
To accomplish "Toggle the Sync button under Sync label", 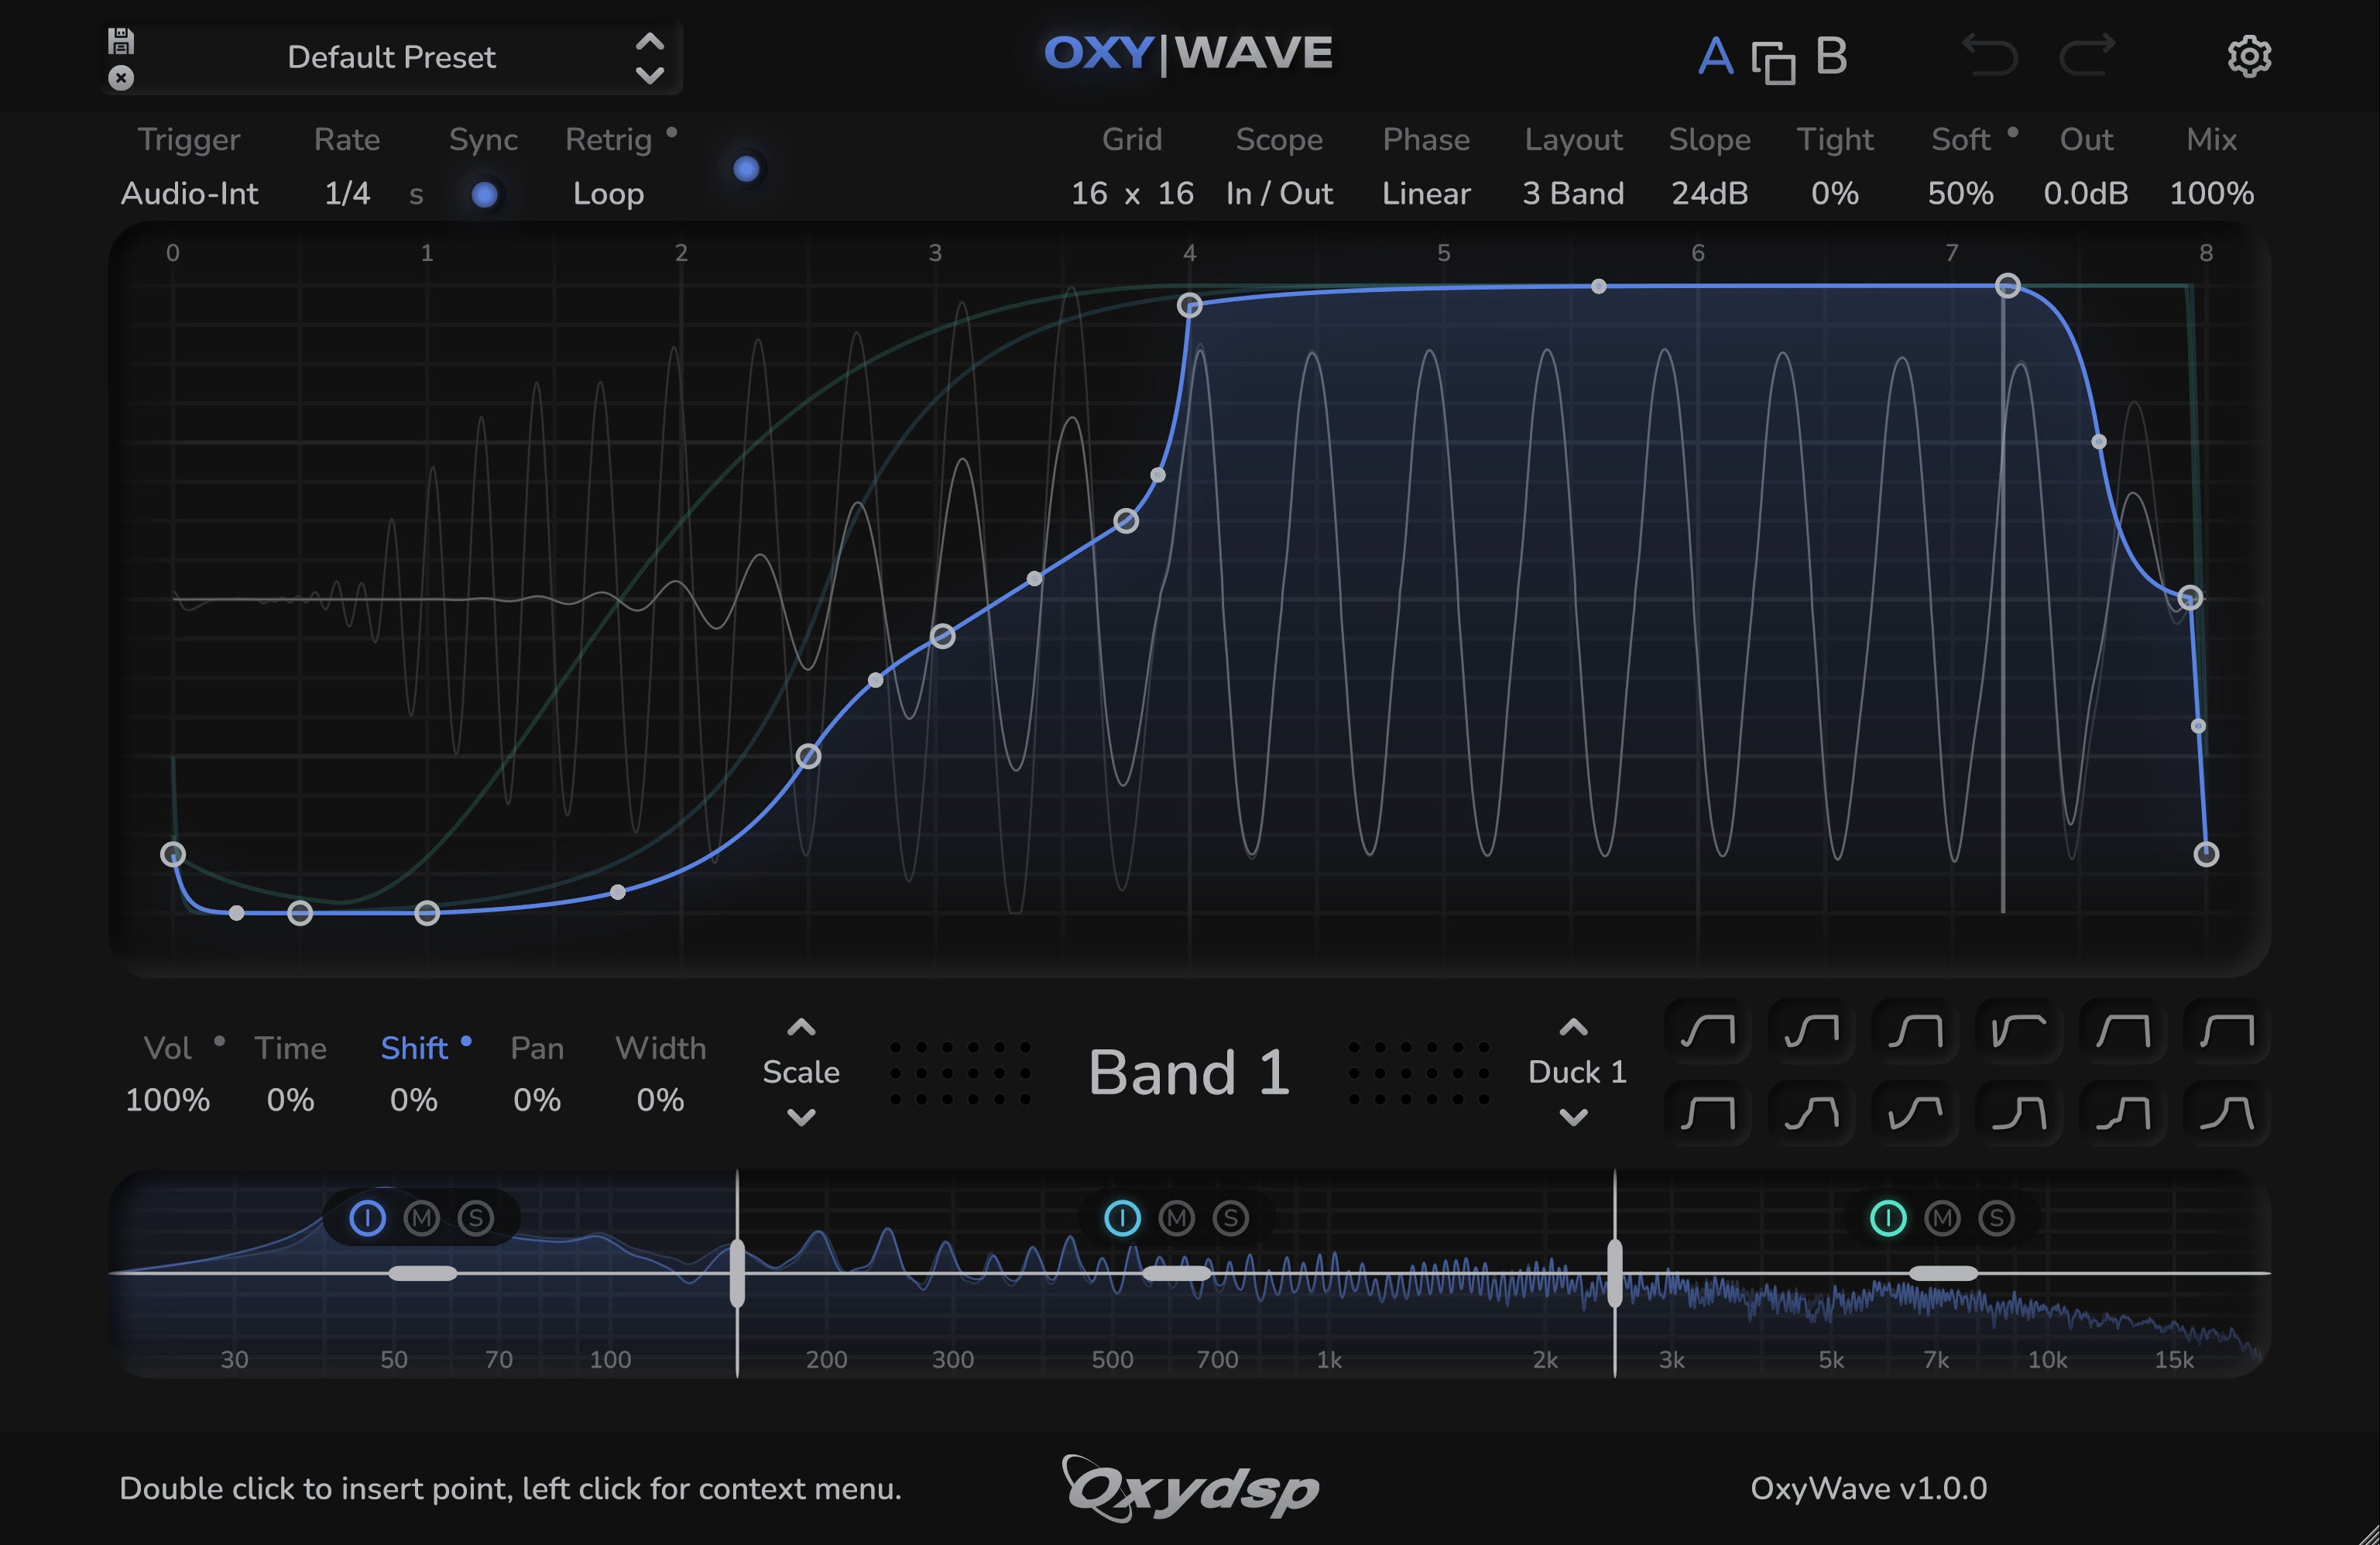I will (x=484, y=194).
